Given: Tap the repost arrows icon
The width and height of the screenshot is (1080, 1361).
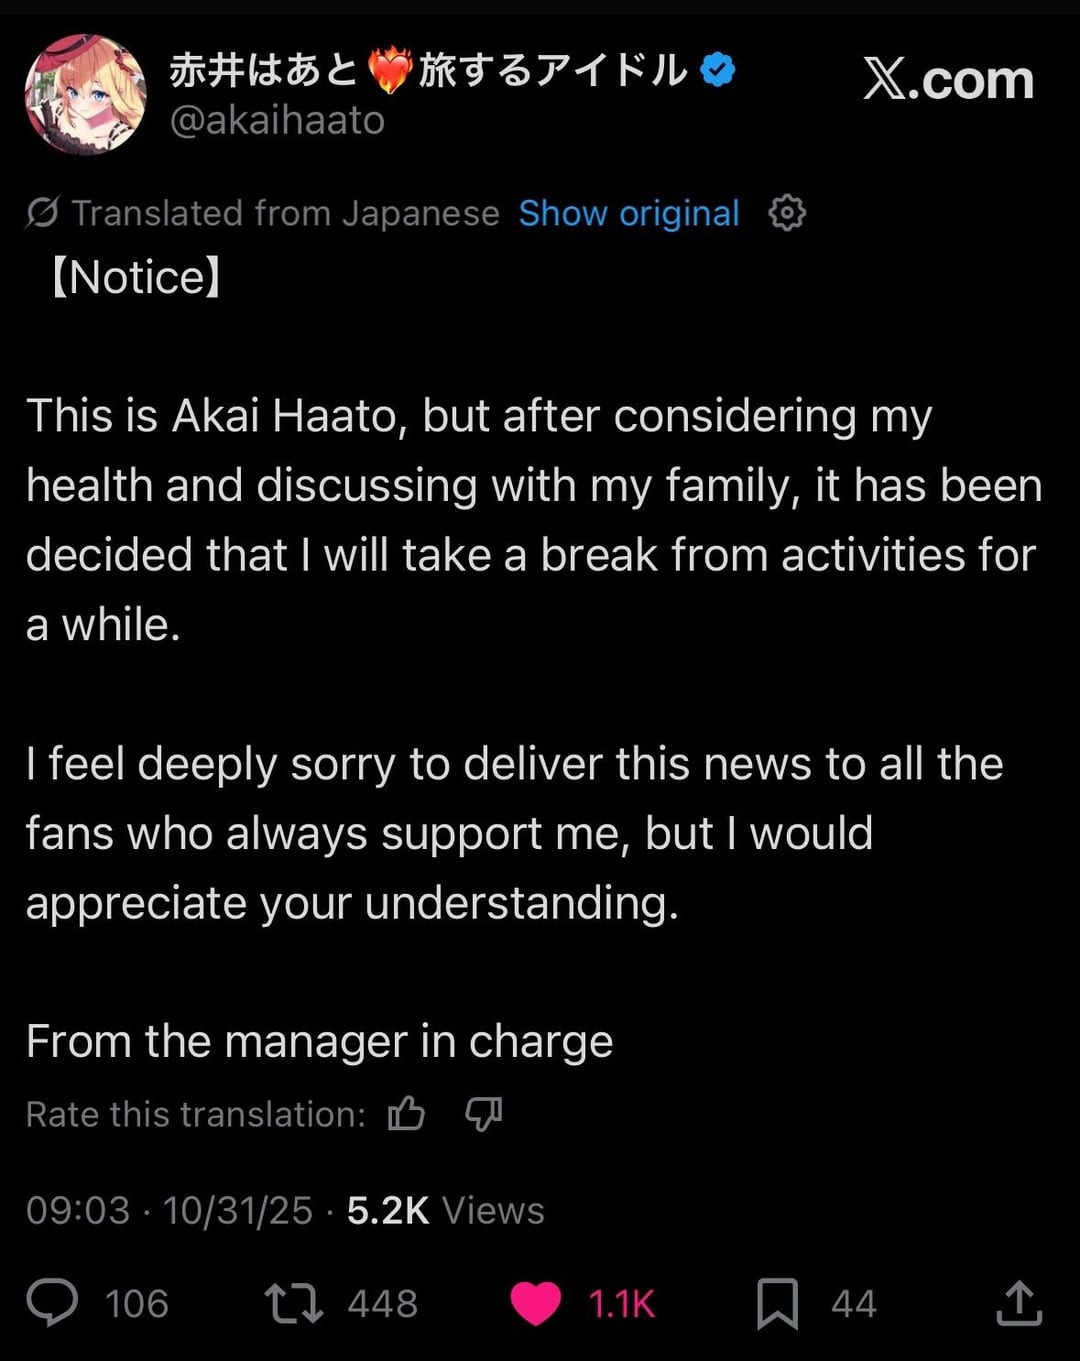Looking at the screenshot, I should (x=293, y=1303).
